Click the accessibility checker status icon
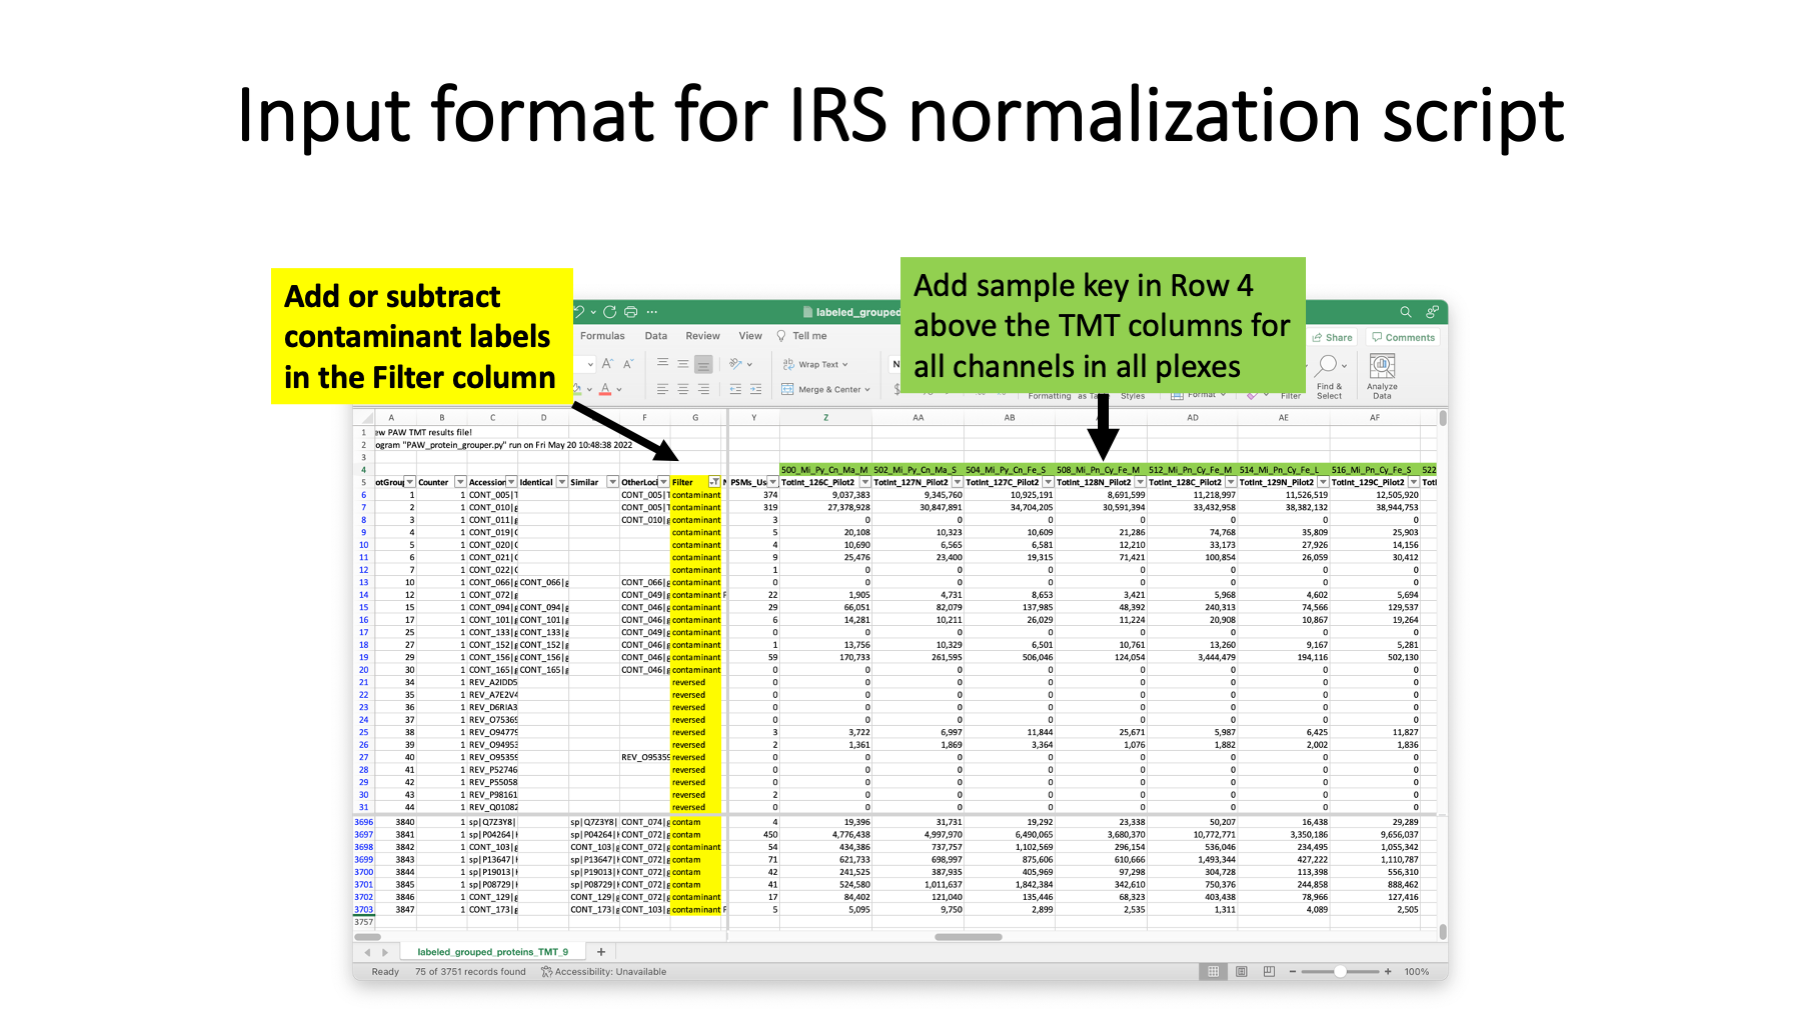The image size is (1801, 1013). [x=546, y=972]
